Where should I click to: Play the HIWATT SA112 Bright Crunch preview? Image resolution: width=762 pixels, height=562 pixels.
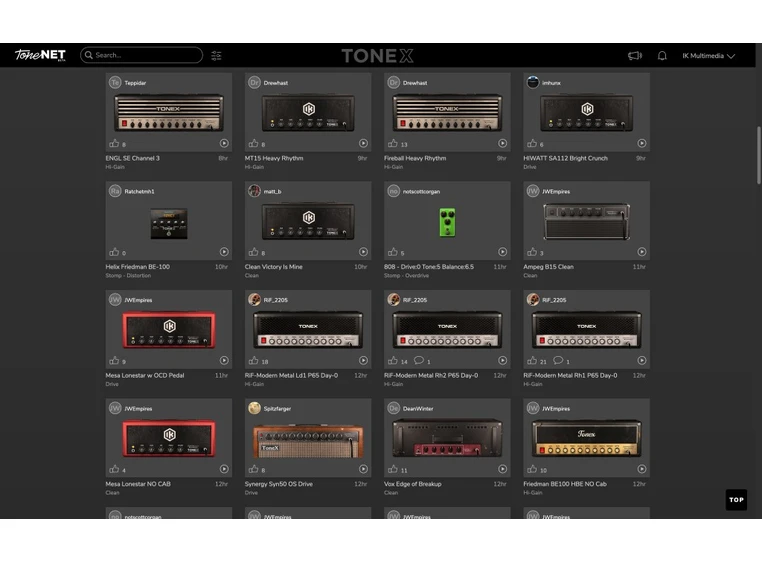642,143
